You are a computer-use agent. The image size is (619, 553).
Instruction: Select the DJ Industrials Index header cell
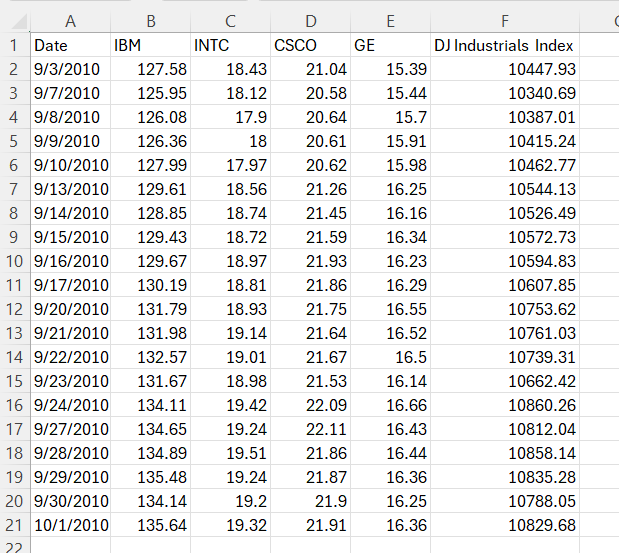(505, 45)
